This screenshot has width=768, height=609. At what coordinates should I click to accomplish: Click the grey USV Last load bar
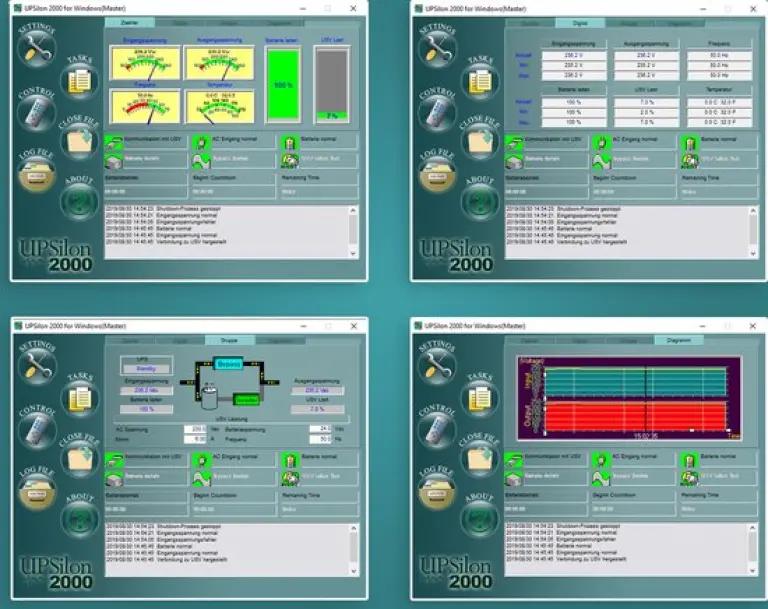tap(332, 84)
